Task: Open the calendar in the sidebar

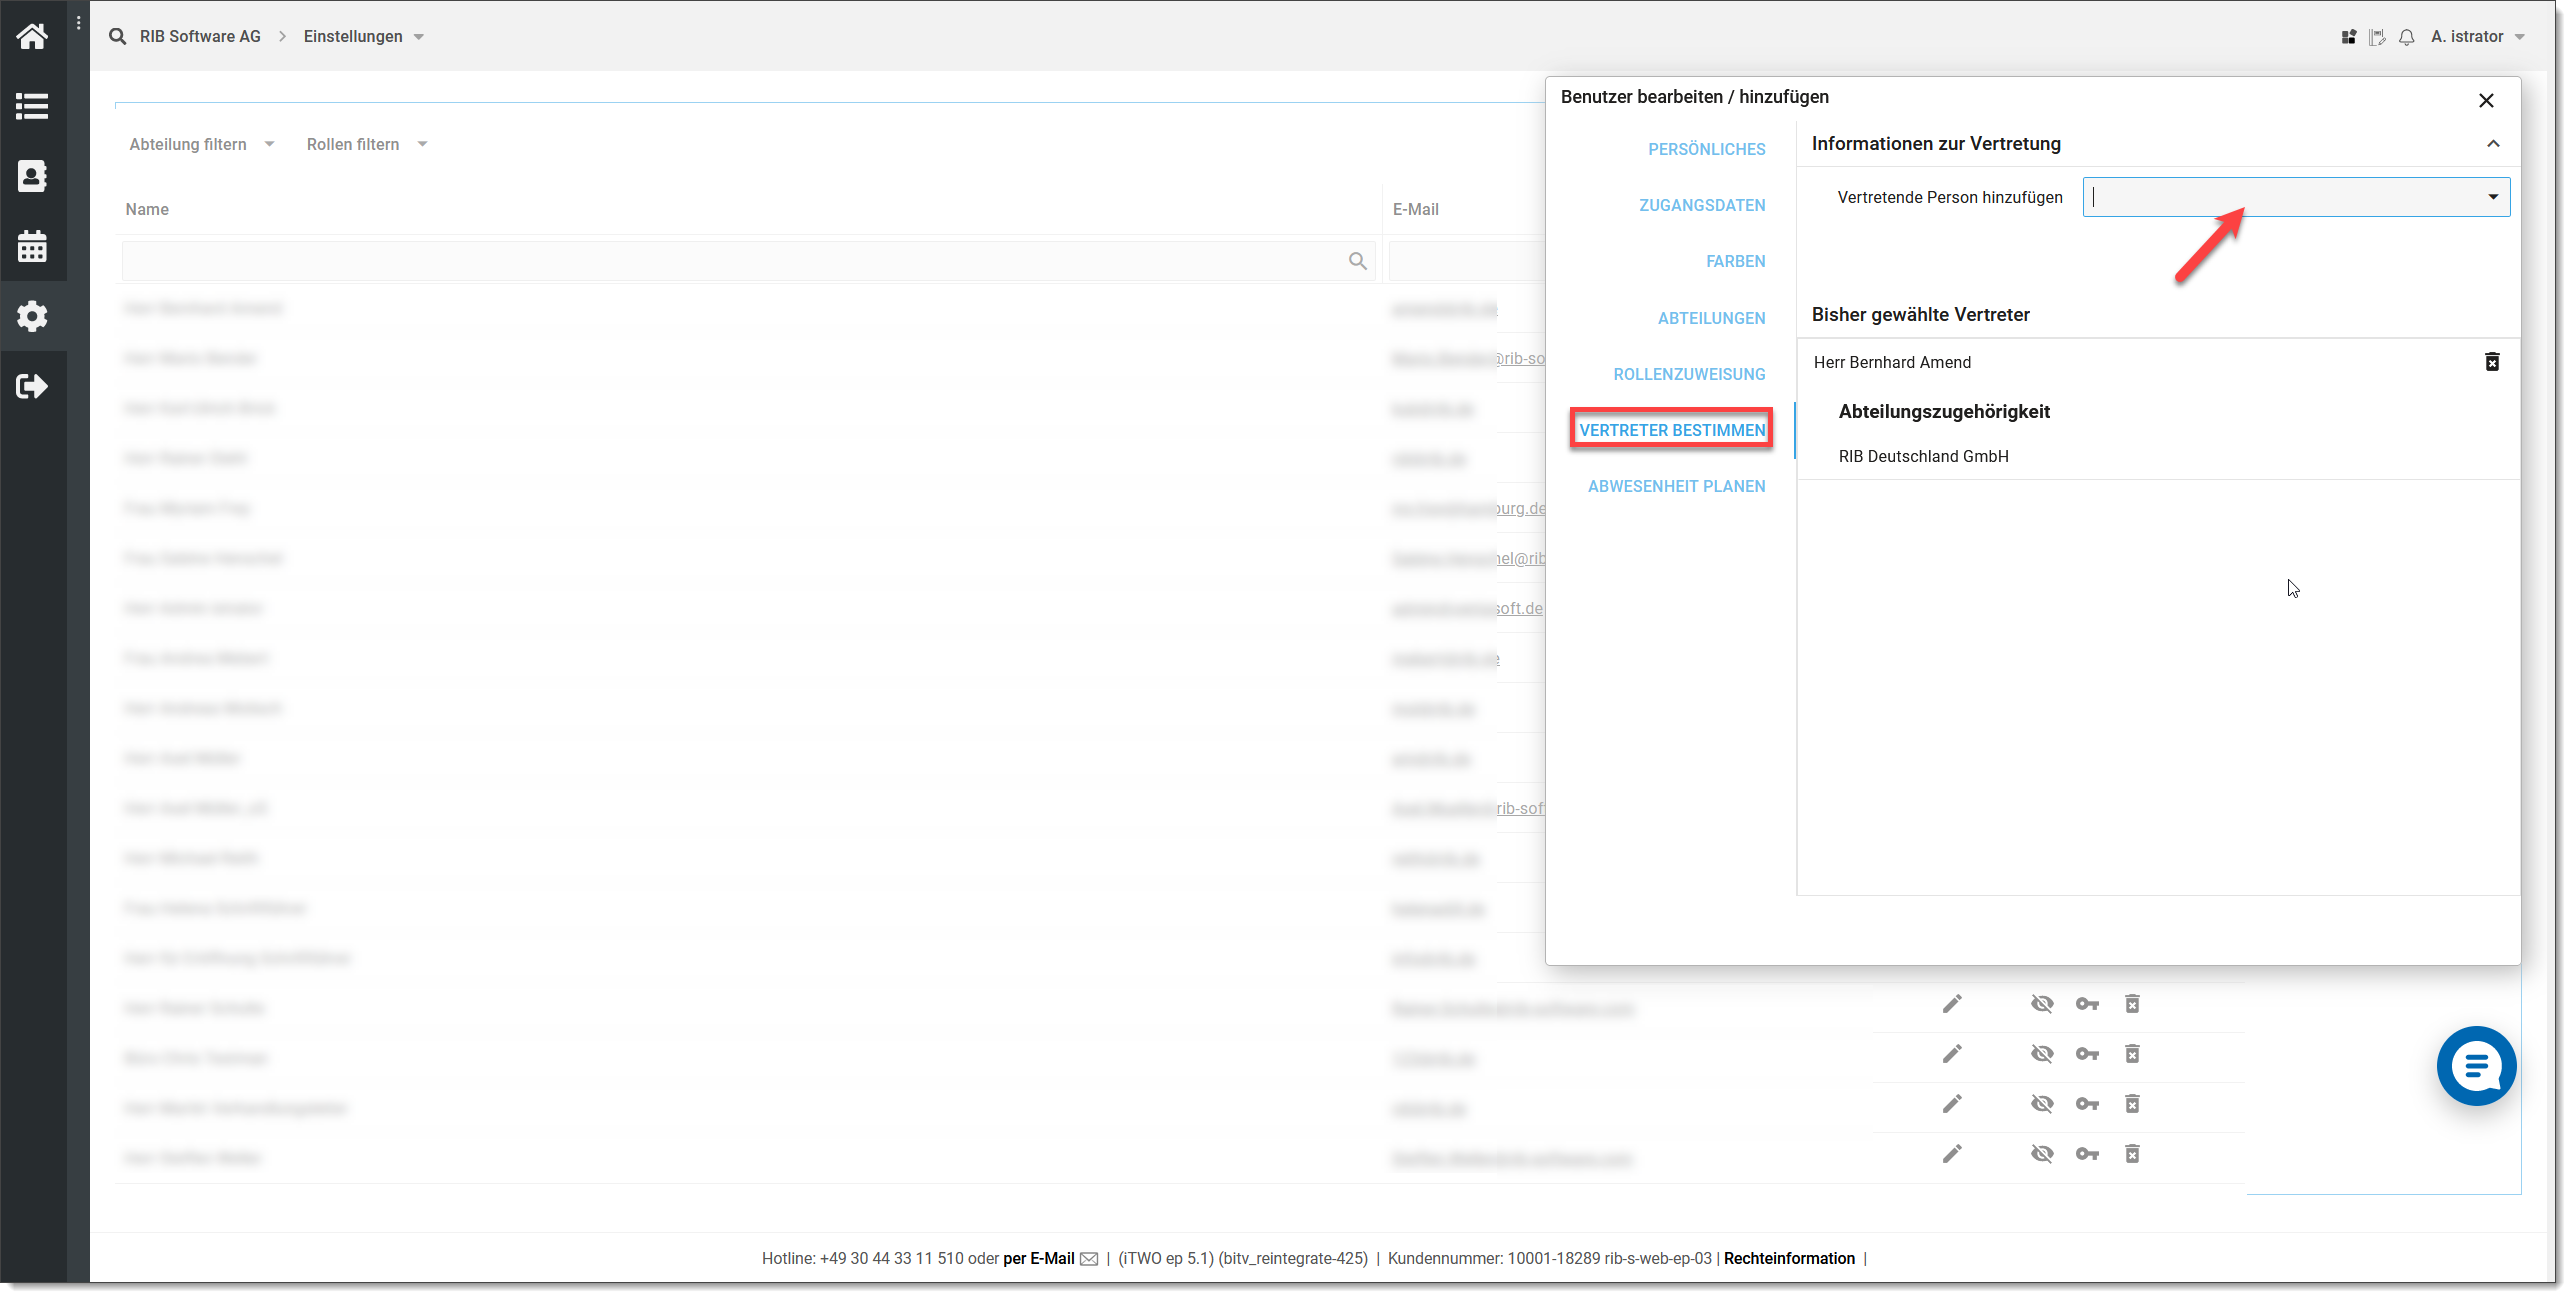Action: (32, 246)
